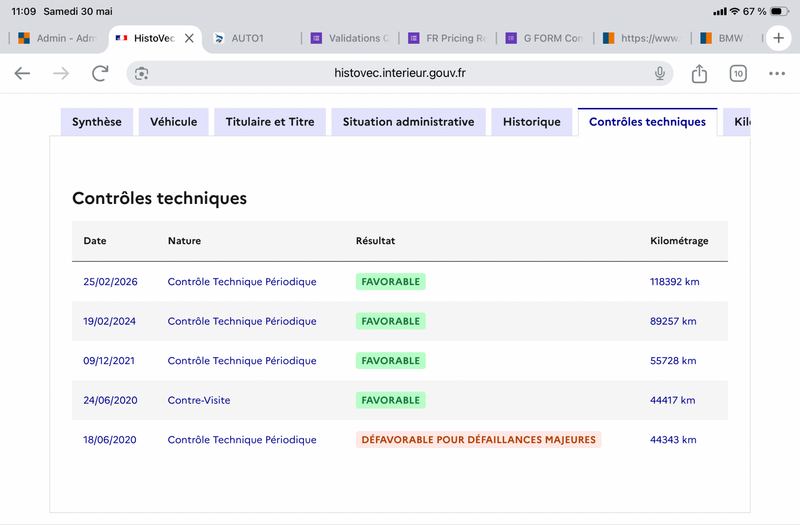Show the open tabs counter
Screen dimensions: 800x525
point(738,73)
